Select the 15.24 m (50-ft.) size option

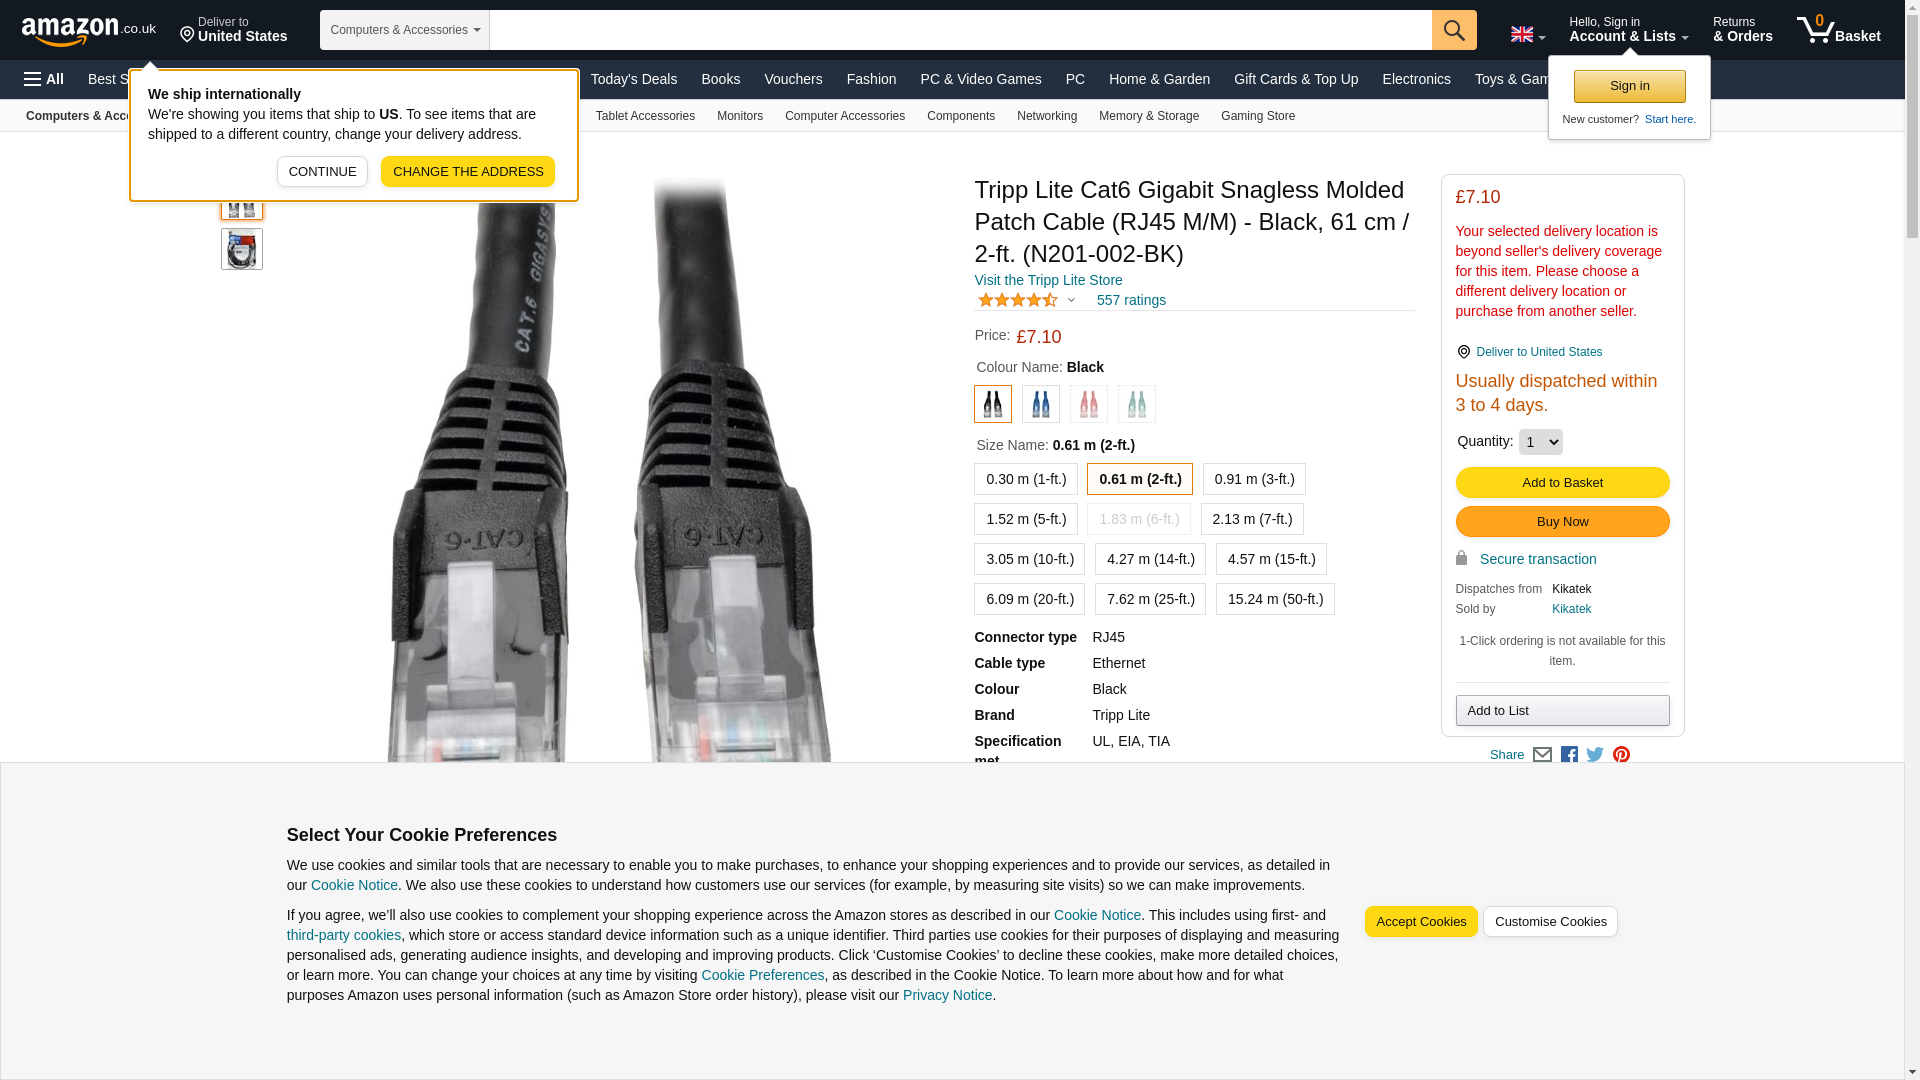1275,599
